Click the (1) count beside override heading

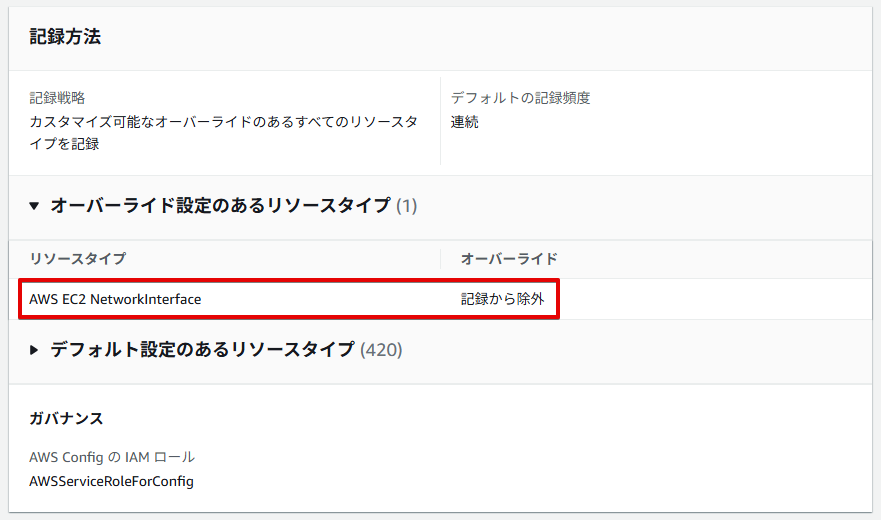pos(406,206)
